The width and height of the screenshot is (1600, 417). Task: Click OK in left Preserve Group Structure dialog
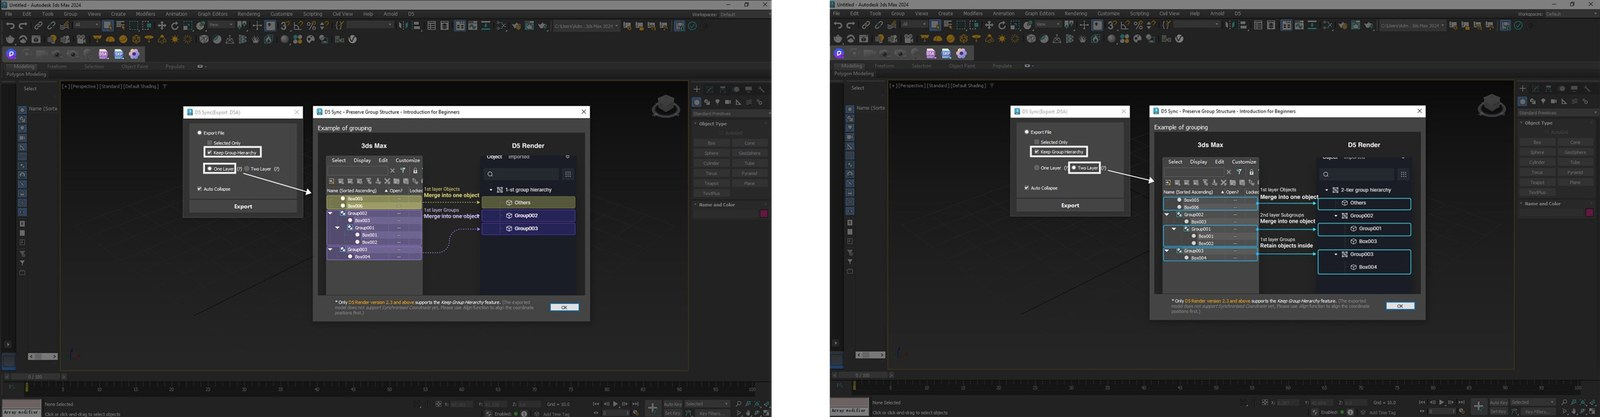pyautogui.click(x=564, y=307)
